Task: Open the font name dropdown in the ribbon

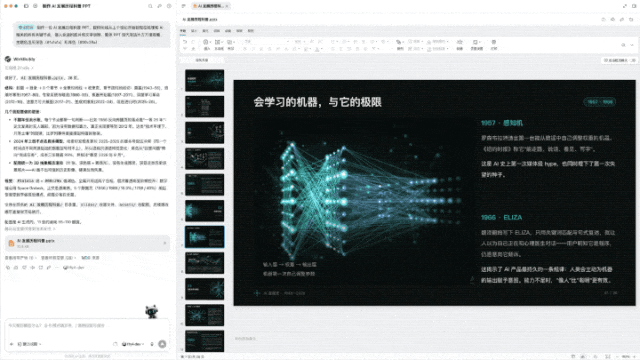Action: click(266, 42)
